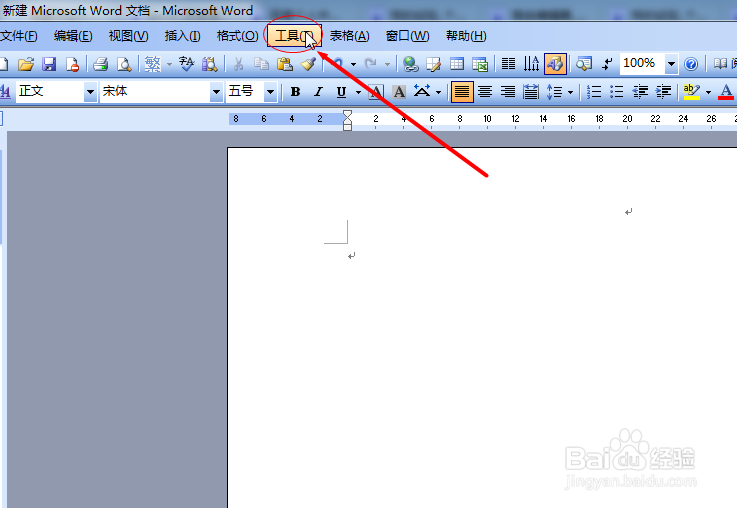Open the 格式(O) menu

point(237,36)
